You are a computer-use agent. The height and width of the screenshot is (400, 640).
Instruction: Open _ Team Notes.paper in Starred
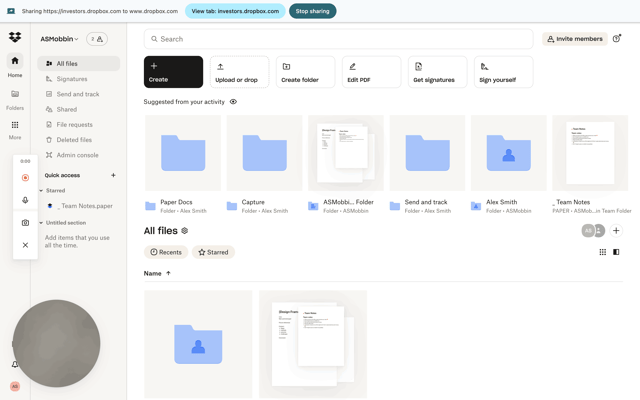coord(80,206)
